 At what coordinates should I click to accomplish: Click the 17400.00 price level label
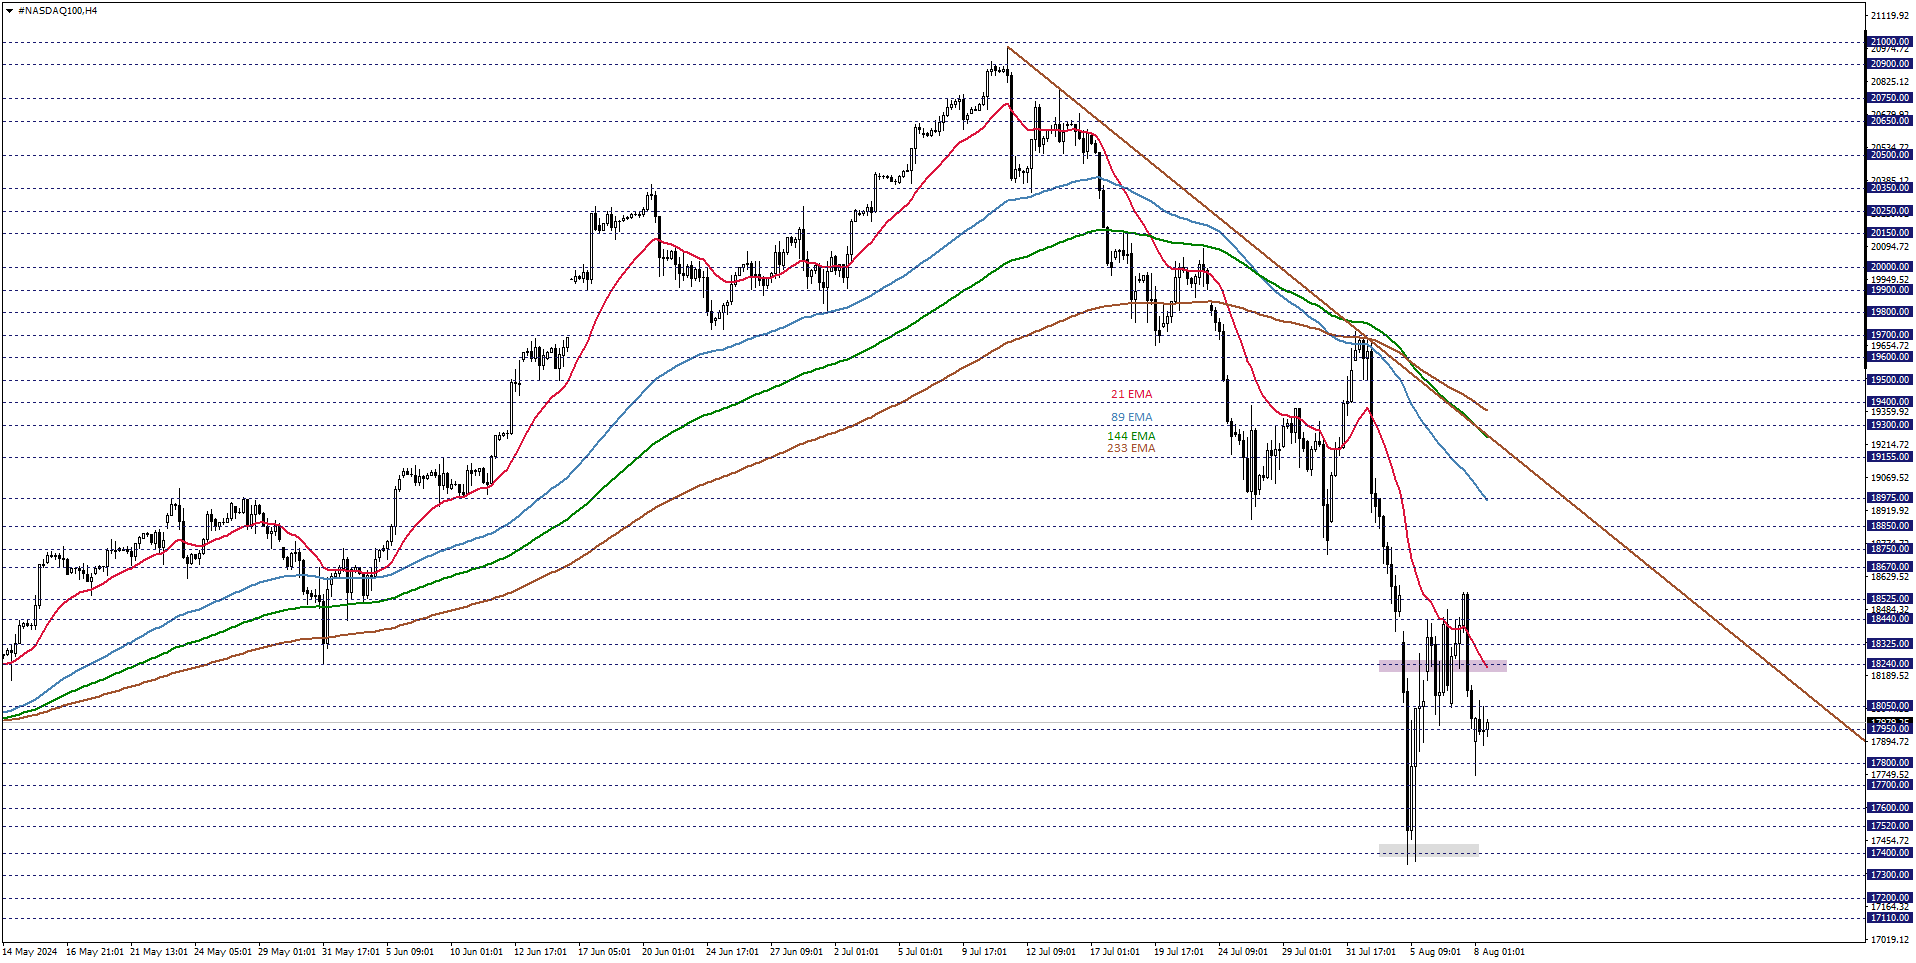click(1890, 853)
